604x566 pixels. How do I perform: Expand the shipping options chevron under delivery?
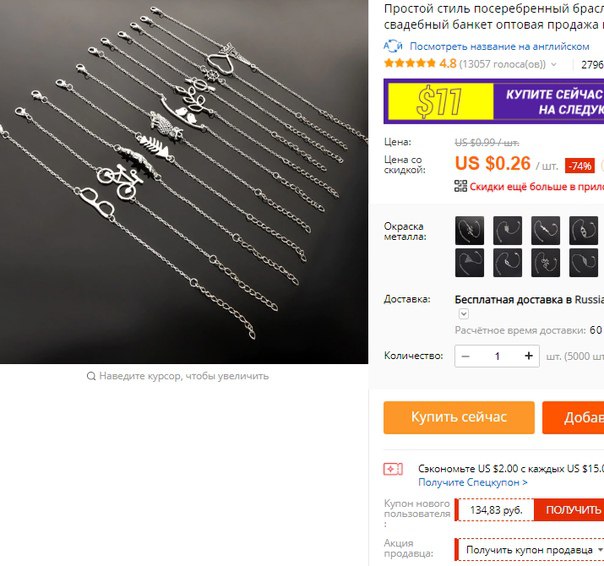(x=464, y=314)
